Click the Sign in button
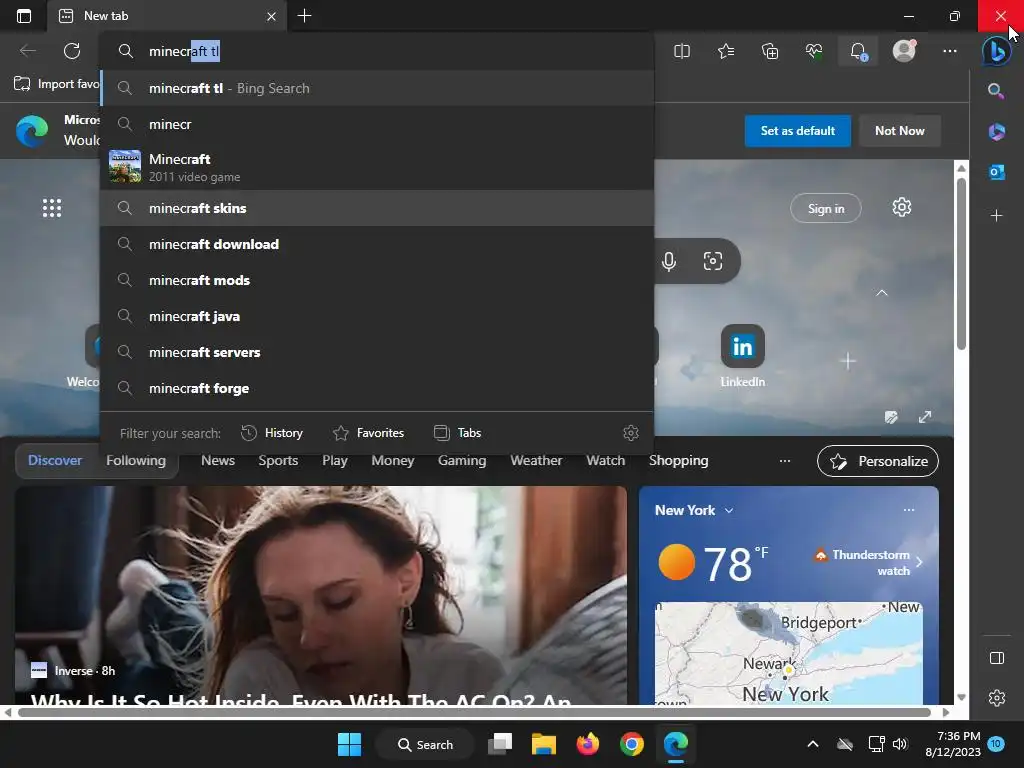Viewport: 1024px width, 768px height. 825,208
